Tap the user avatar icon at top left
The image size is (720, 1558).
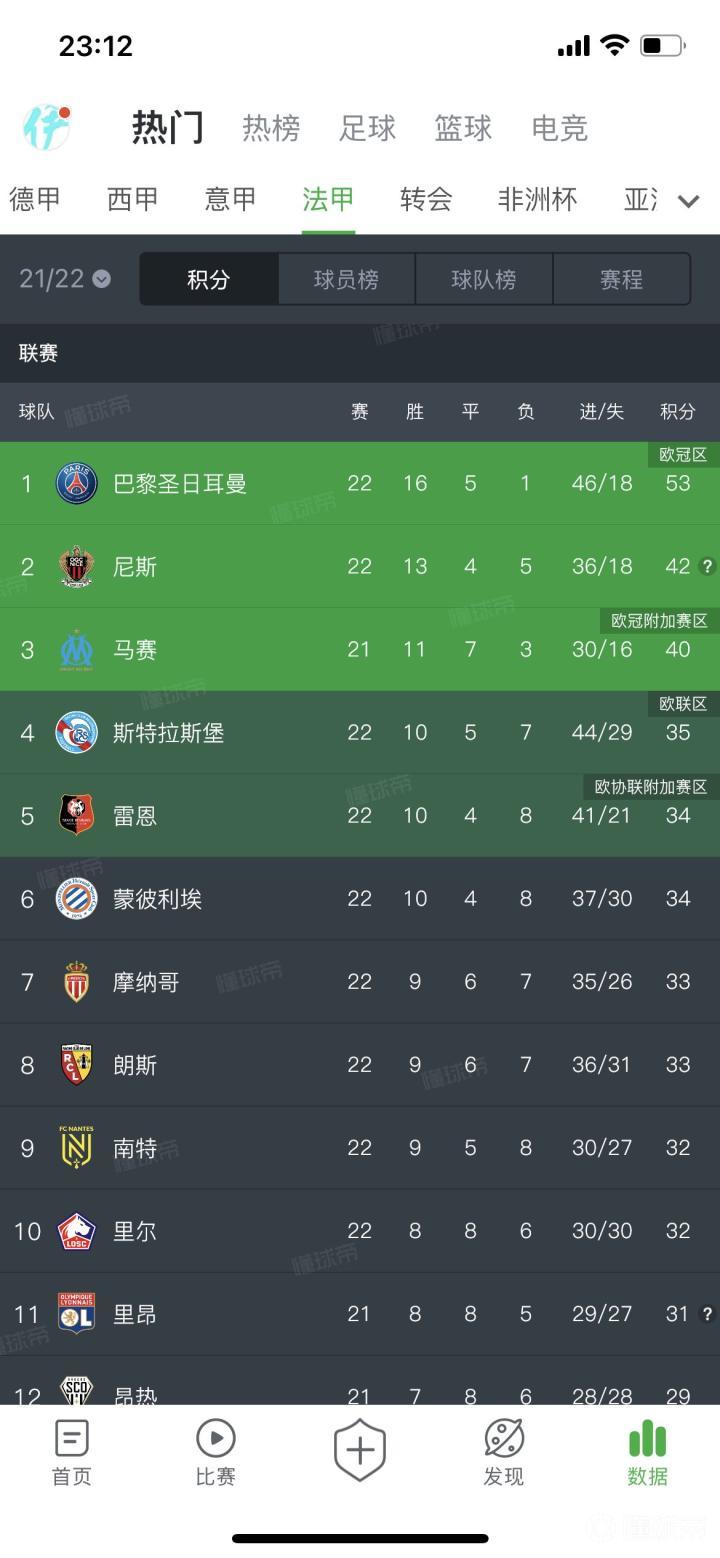tap(47, 127)
